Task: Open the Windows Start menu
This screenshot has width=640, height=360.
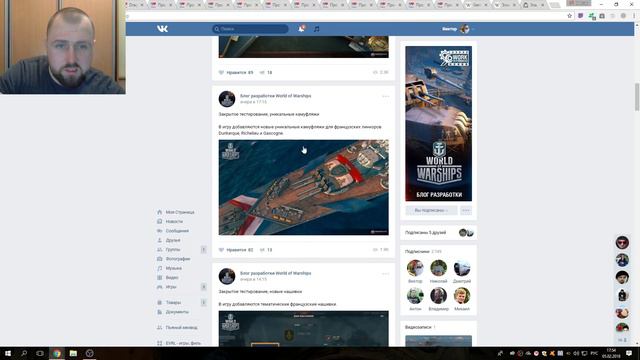Action: click(x=8, y=353)
